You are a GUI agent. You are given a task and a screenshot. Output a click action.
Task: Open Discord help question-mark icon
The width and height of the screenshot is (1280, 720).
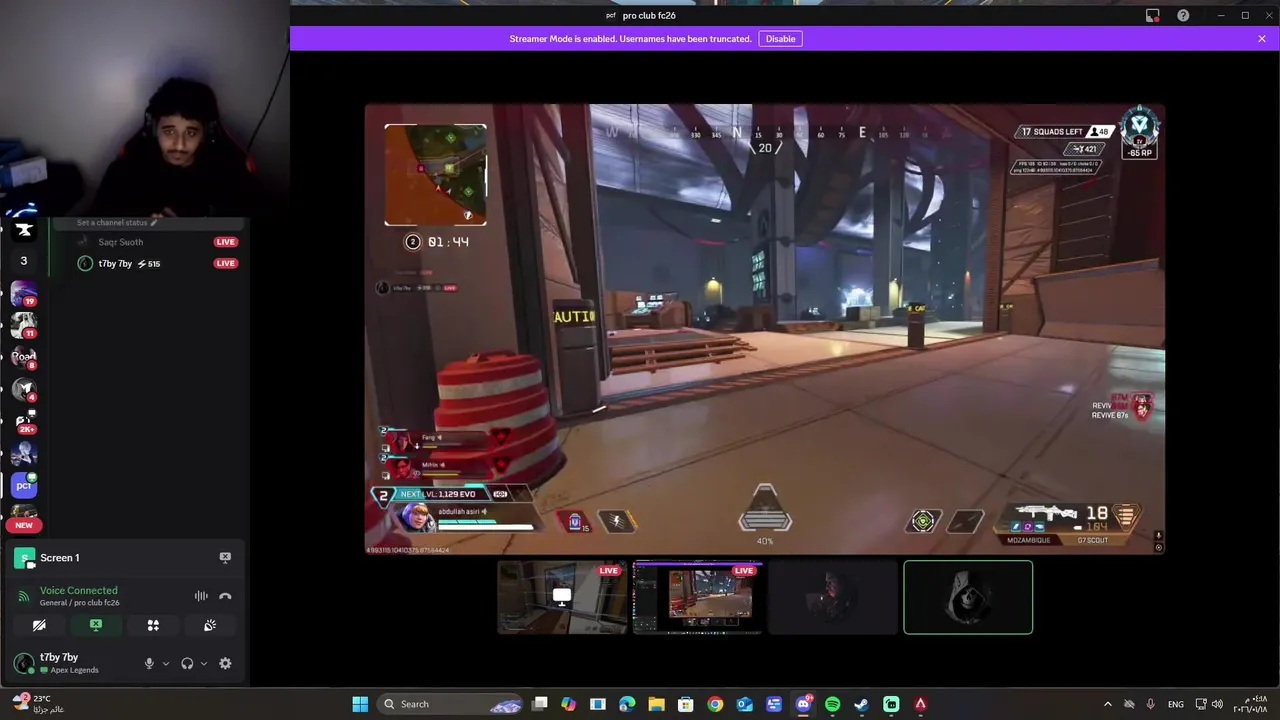[x=1183, y=15]
